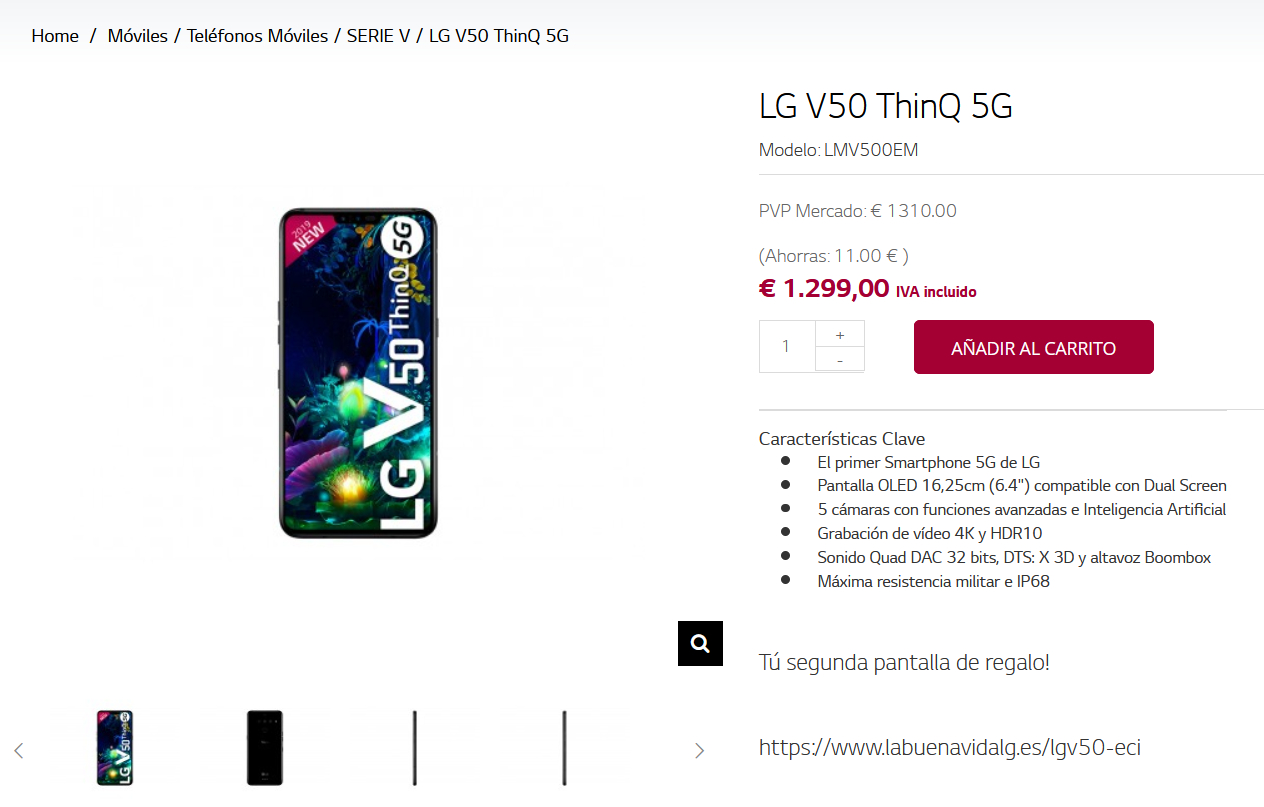Select the black back view thumbnail
Image resolution: width=1264 pixels, height=807 pixels.
coord(265,748)
